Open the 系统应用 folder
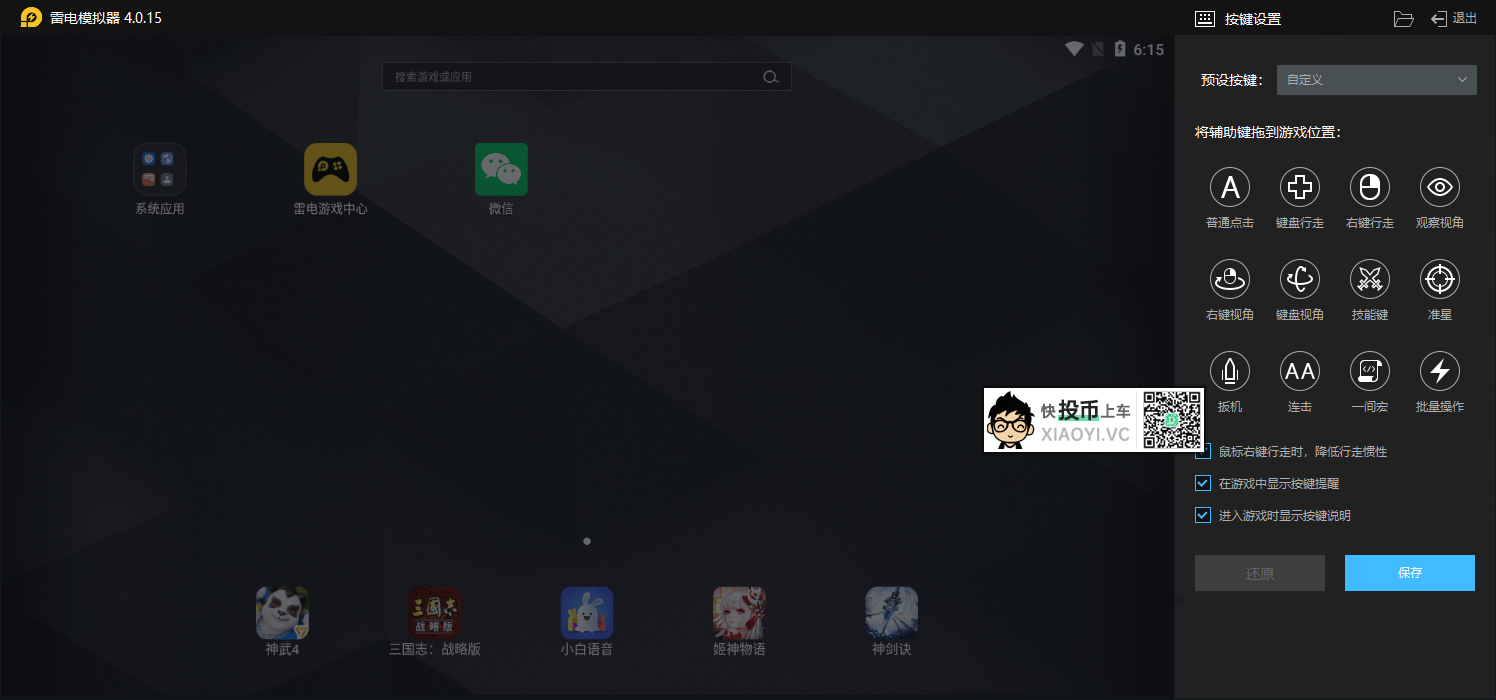The height and width of the screenshot is (700, 1496). coord(160,169)
